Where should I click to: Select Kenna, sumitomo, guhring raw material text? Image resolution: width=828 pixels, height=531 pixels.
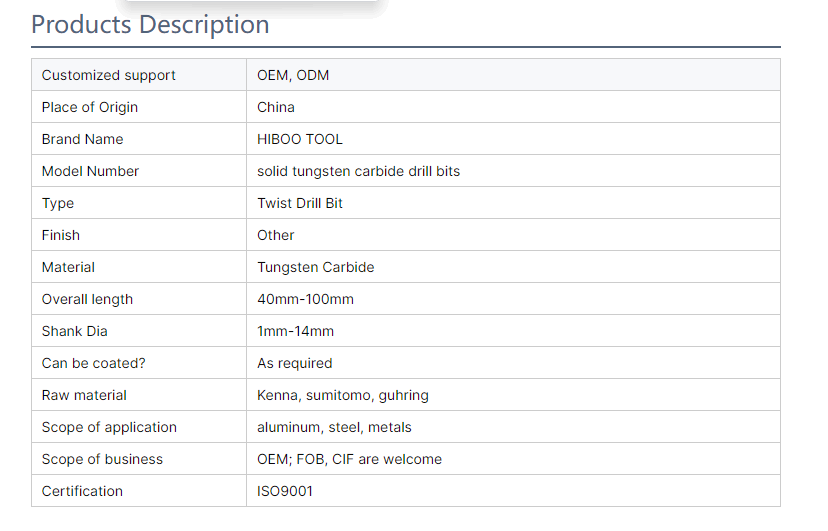point(343,395)
